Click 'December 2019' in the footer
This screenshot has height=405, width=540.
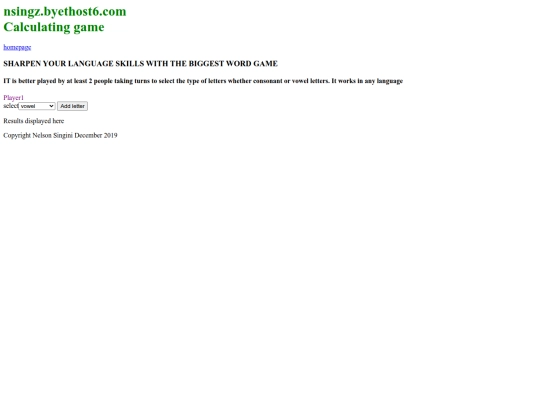[96, 135]
